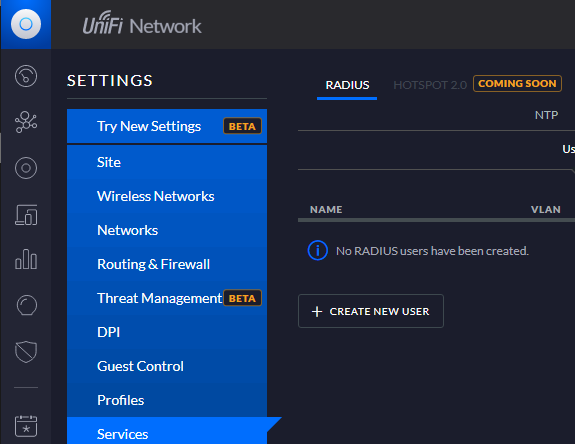Screen dimensions: 575x444
Task: Open Threat Management settings
Action: tap(167, 298)
